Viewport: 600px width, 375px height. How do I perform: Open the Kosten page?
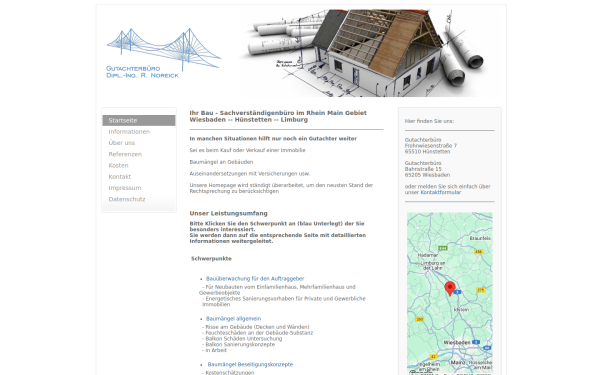[x=118, y=165]
